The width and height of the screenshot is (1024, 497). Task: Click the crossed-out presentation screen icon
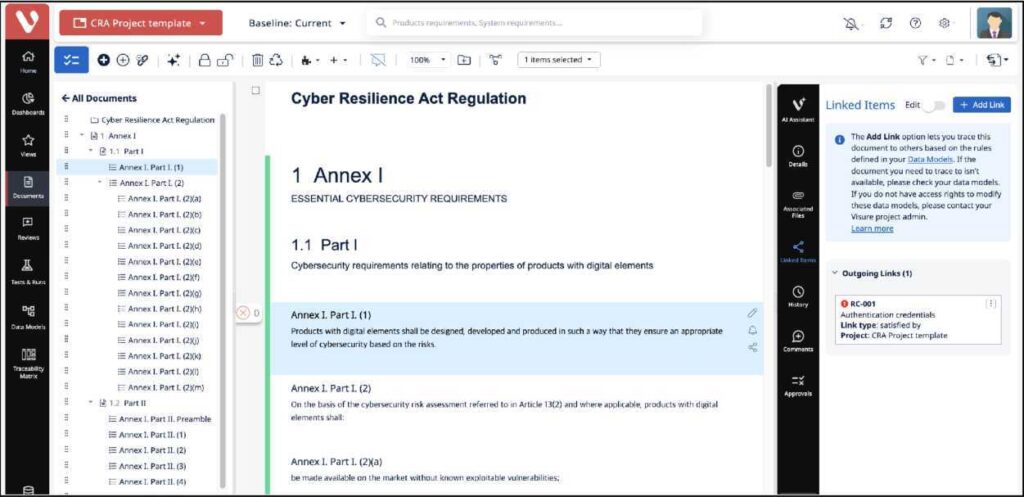tap(377, 60)
